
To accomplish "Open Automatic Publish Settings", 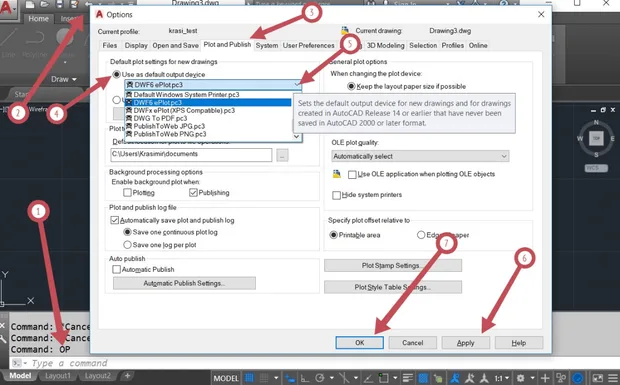I will tap(184, 283).
